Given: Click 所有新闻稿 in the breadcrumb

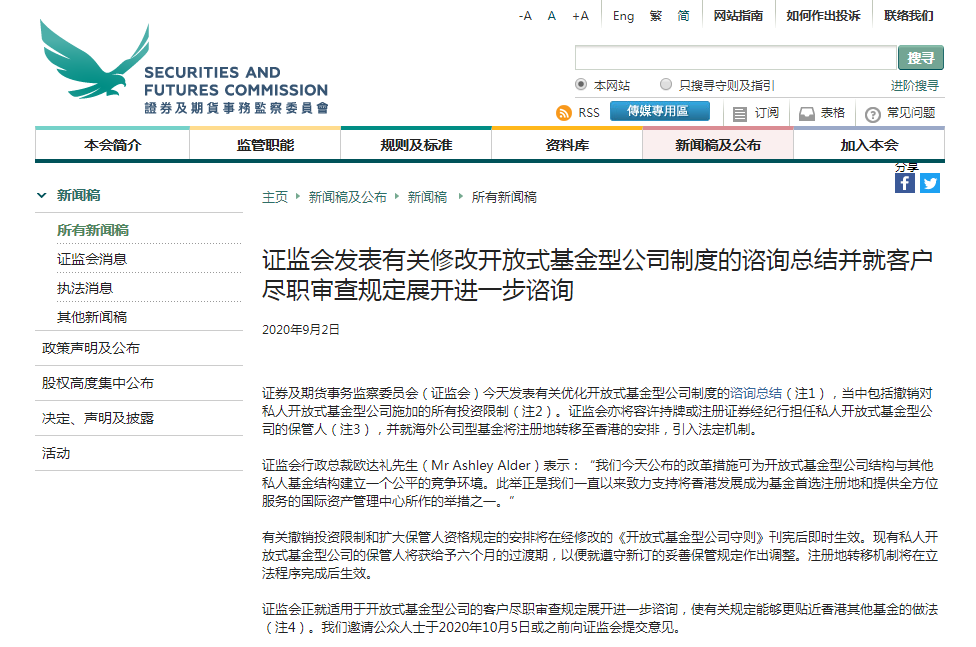Looking at the screenshot, I should 504,197.
